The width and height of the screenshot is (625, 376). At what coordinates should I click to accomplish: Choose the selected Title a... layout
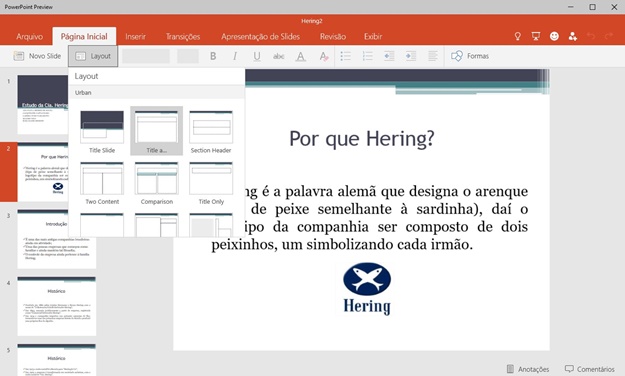click(157, 132)
